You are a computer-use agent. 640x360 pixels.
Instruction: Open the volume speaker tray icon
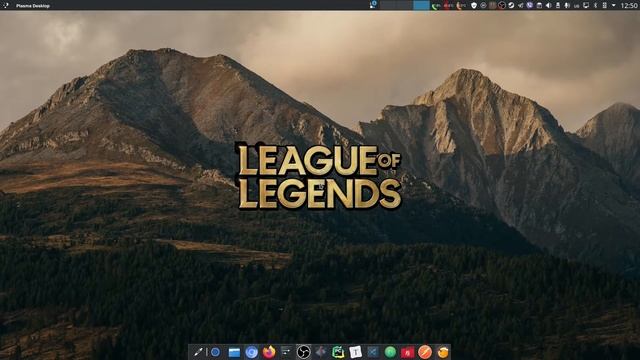(548, 5)
